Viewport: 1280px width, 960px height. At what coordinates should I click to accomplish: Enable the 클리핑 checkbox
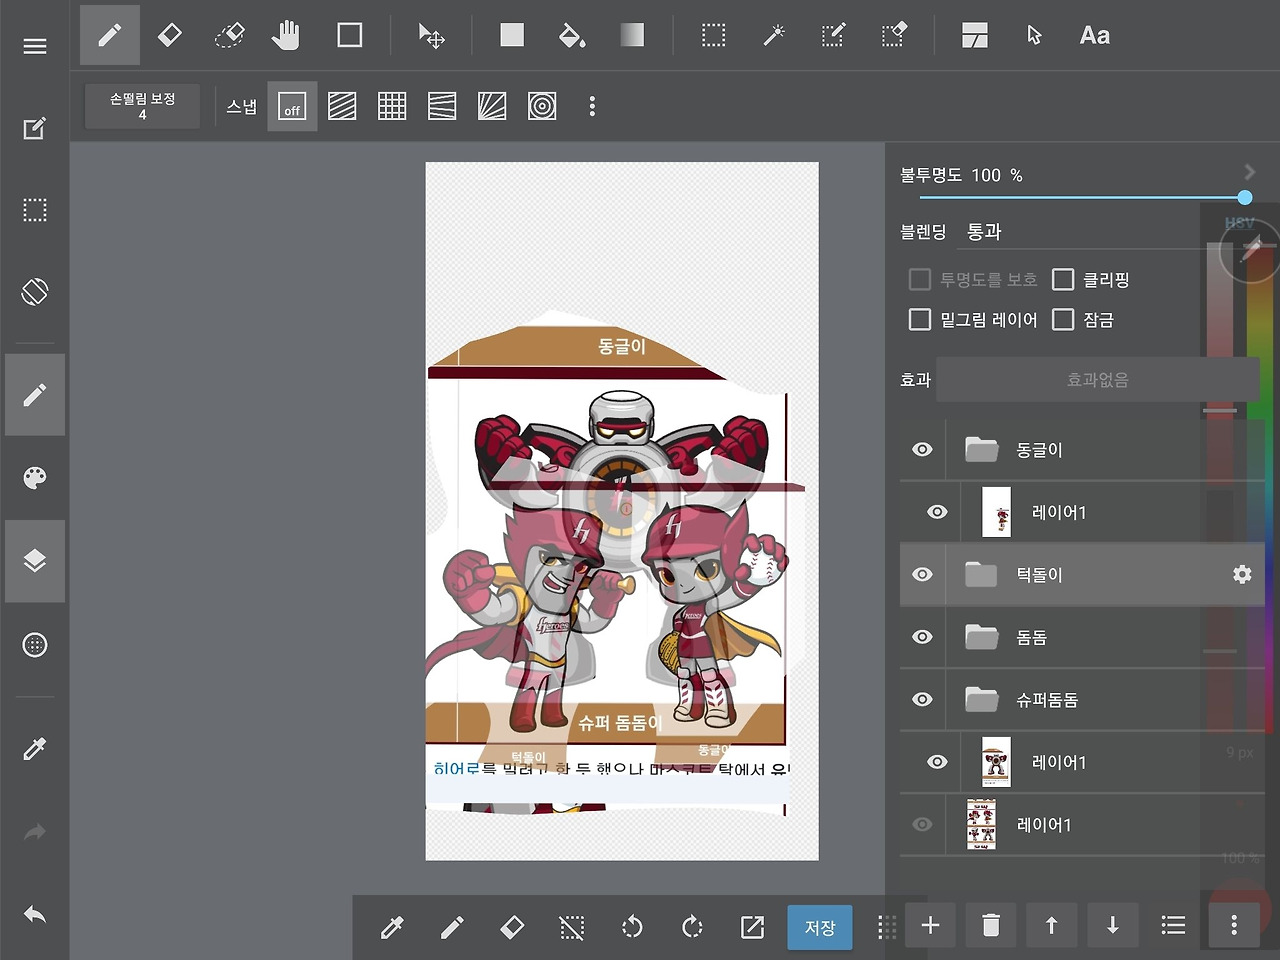1063,280
